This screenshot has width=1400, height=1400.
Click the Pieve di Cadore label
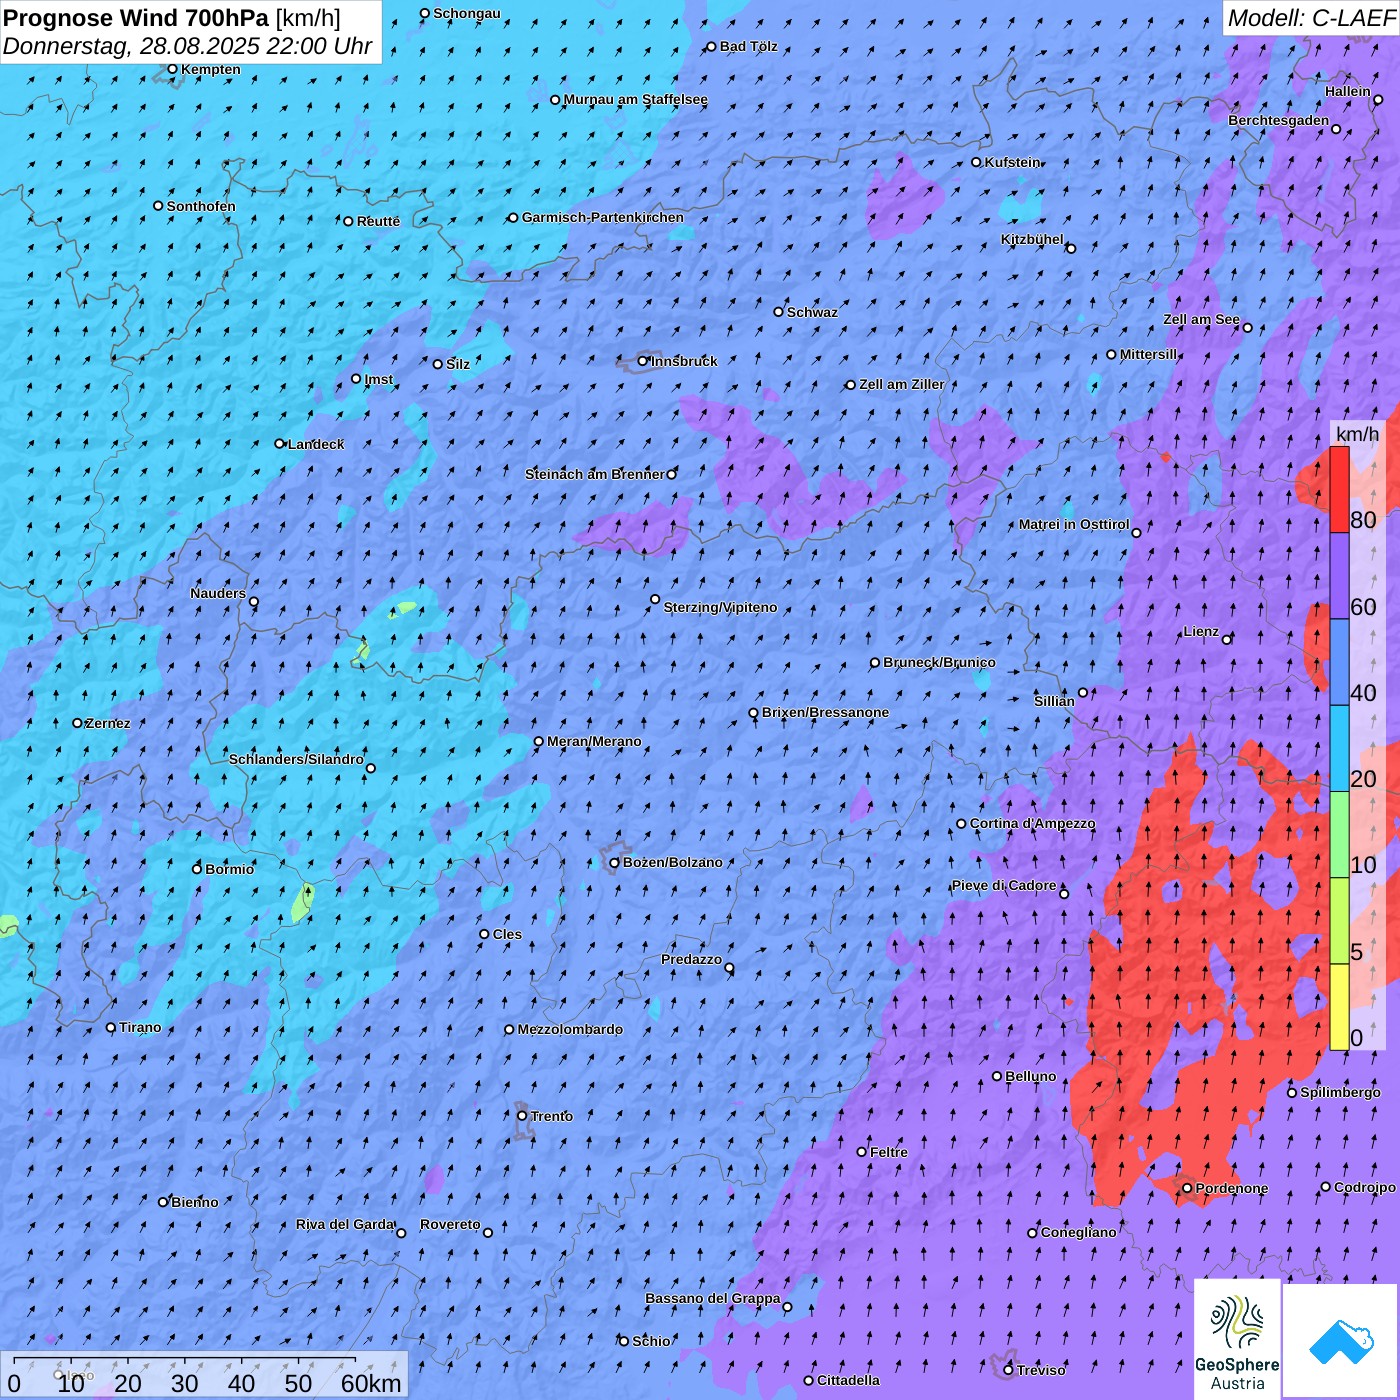tap(1004, 885)
